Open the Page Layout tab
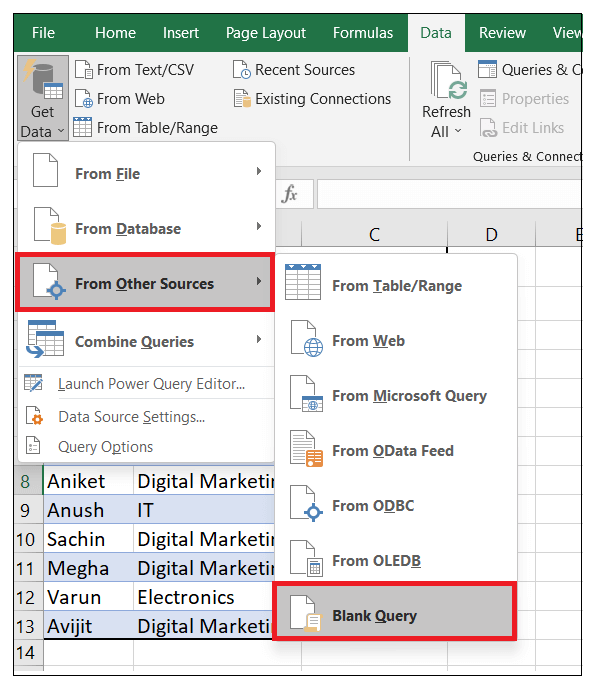Viewport: 600px width, 696px height. [265, 33]
